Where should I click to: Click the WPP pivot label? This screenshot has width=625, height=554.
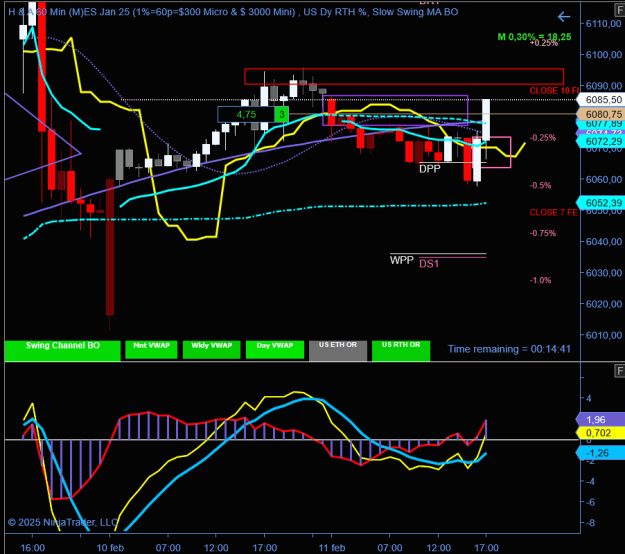tap(401, 260)
